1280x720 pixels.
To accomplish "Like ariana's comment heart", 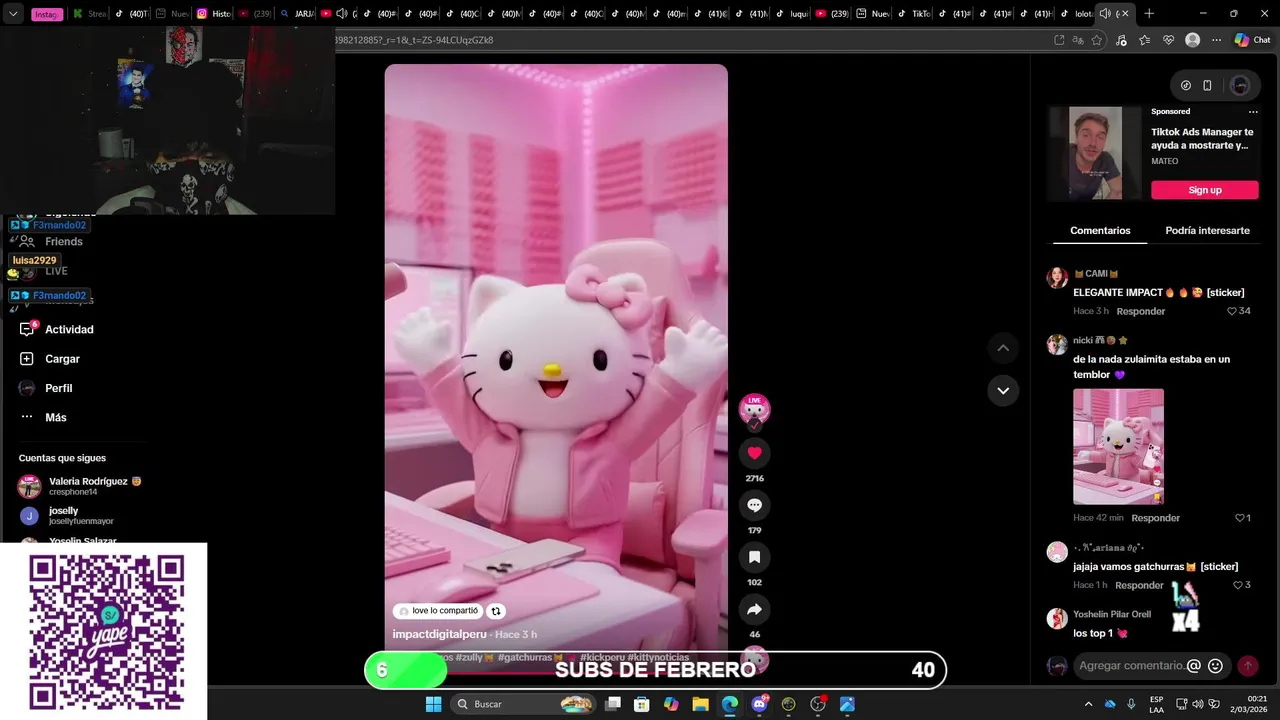I will pyautogui.click(x=1239, y=585).
